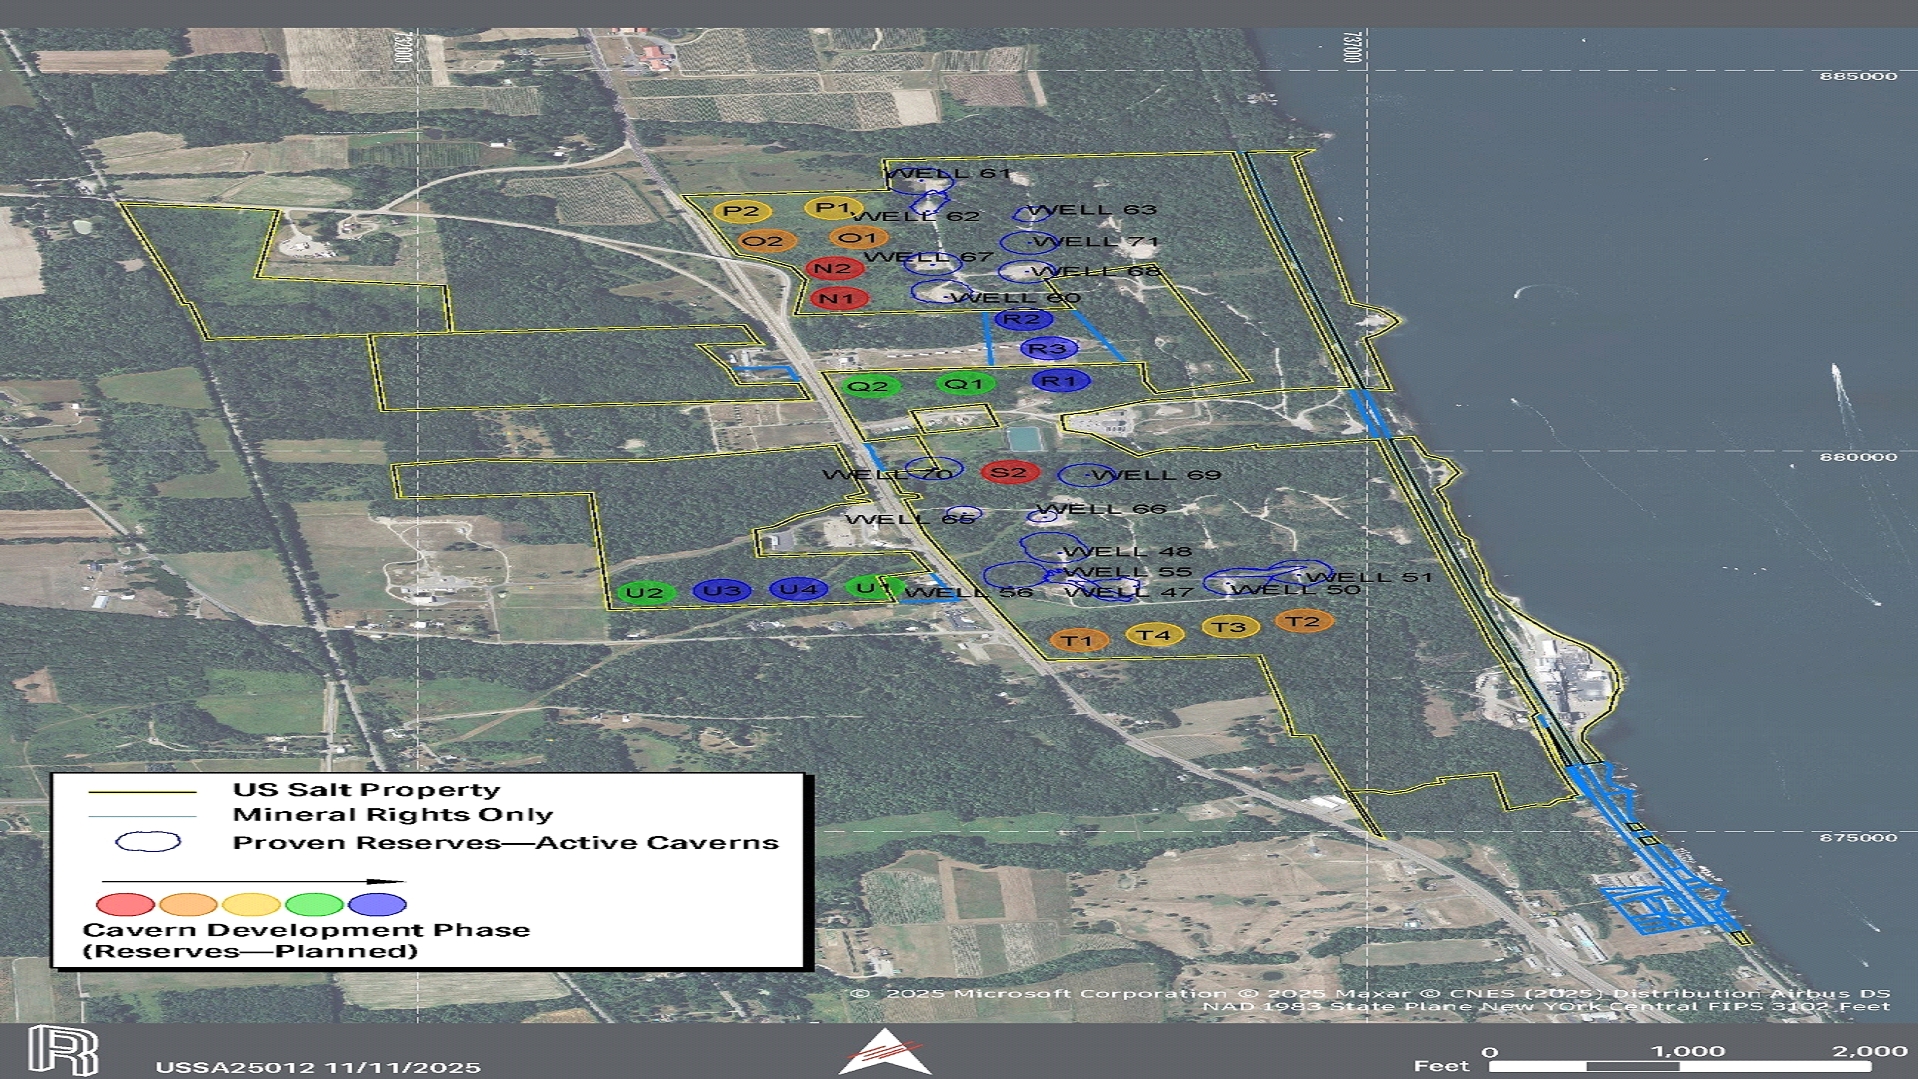Screen dimensions: 1918x1079
Task: Select the blue U3 cavern marker
Action: [722, 590]
